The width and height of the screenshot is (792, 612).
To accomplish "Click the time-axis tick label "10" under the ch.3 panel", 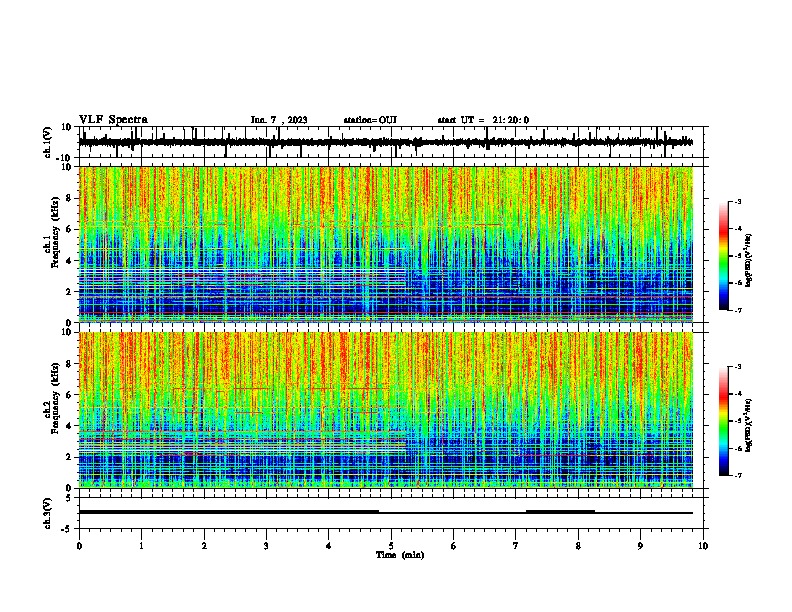I will (703, 546).
